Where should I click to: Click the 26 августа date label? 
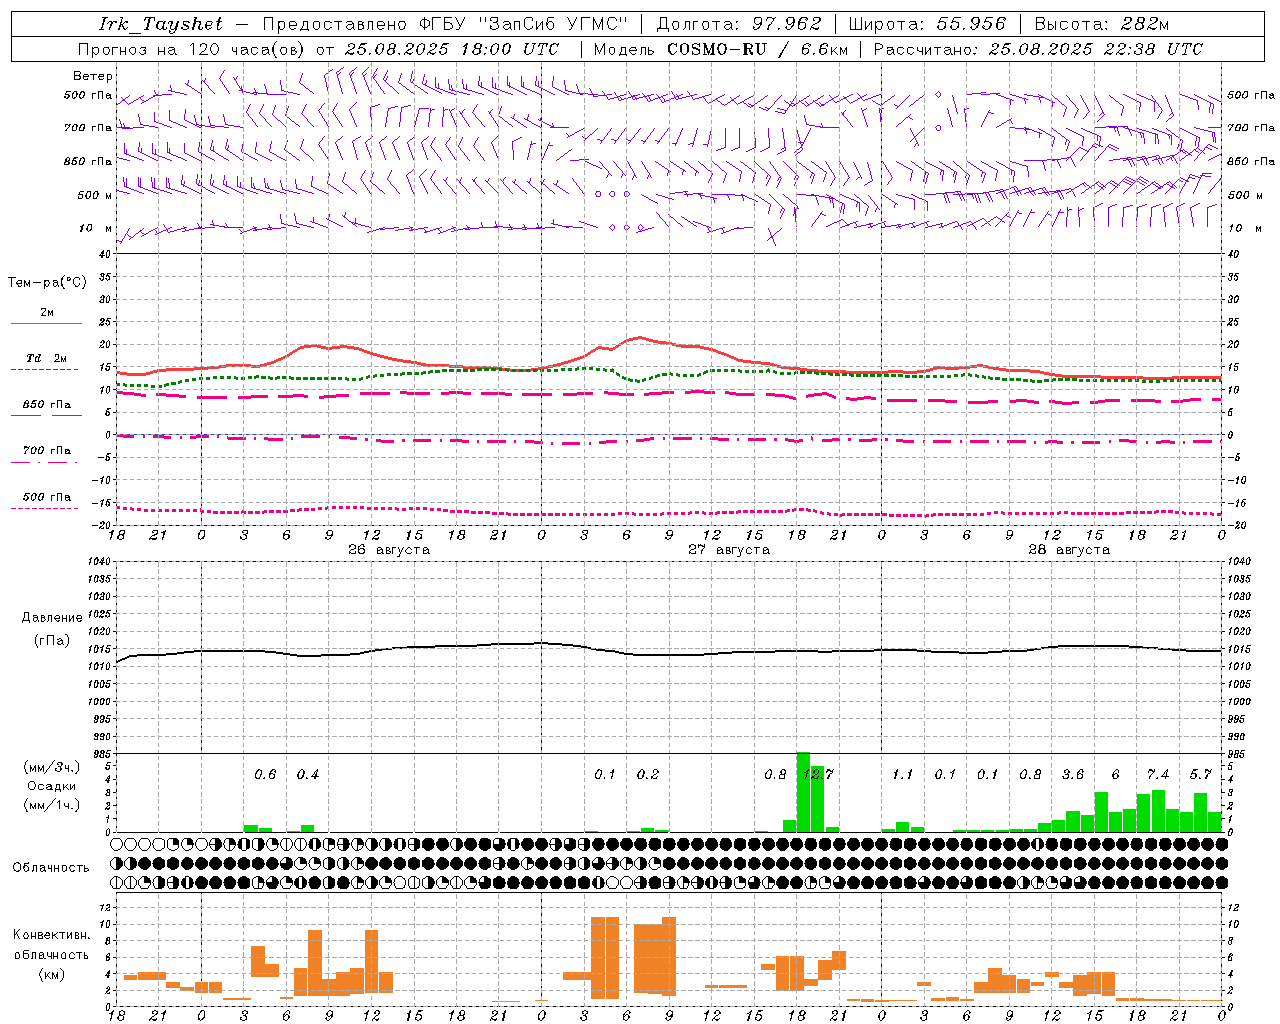(x=389, y=550)
